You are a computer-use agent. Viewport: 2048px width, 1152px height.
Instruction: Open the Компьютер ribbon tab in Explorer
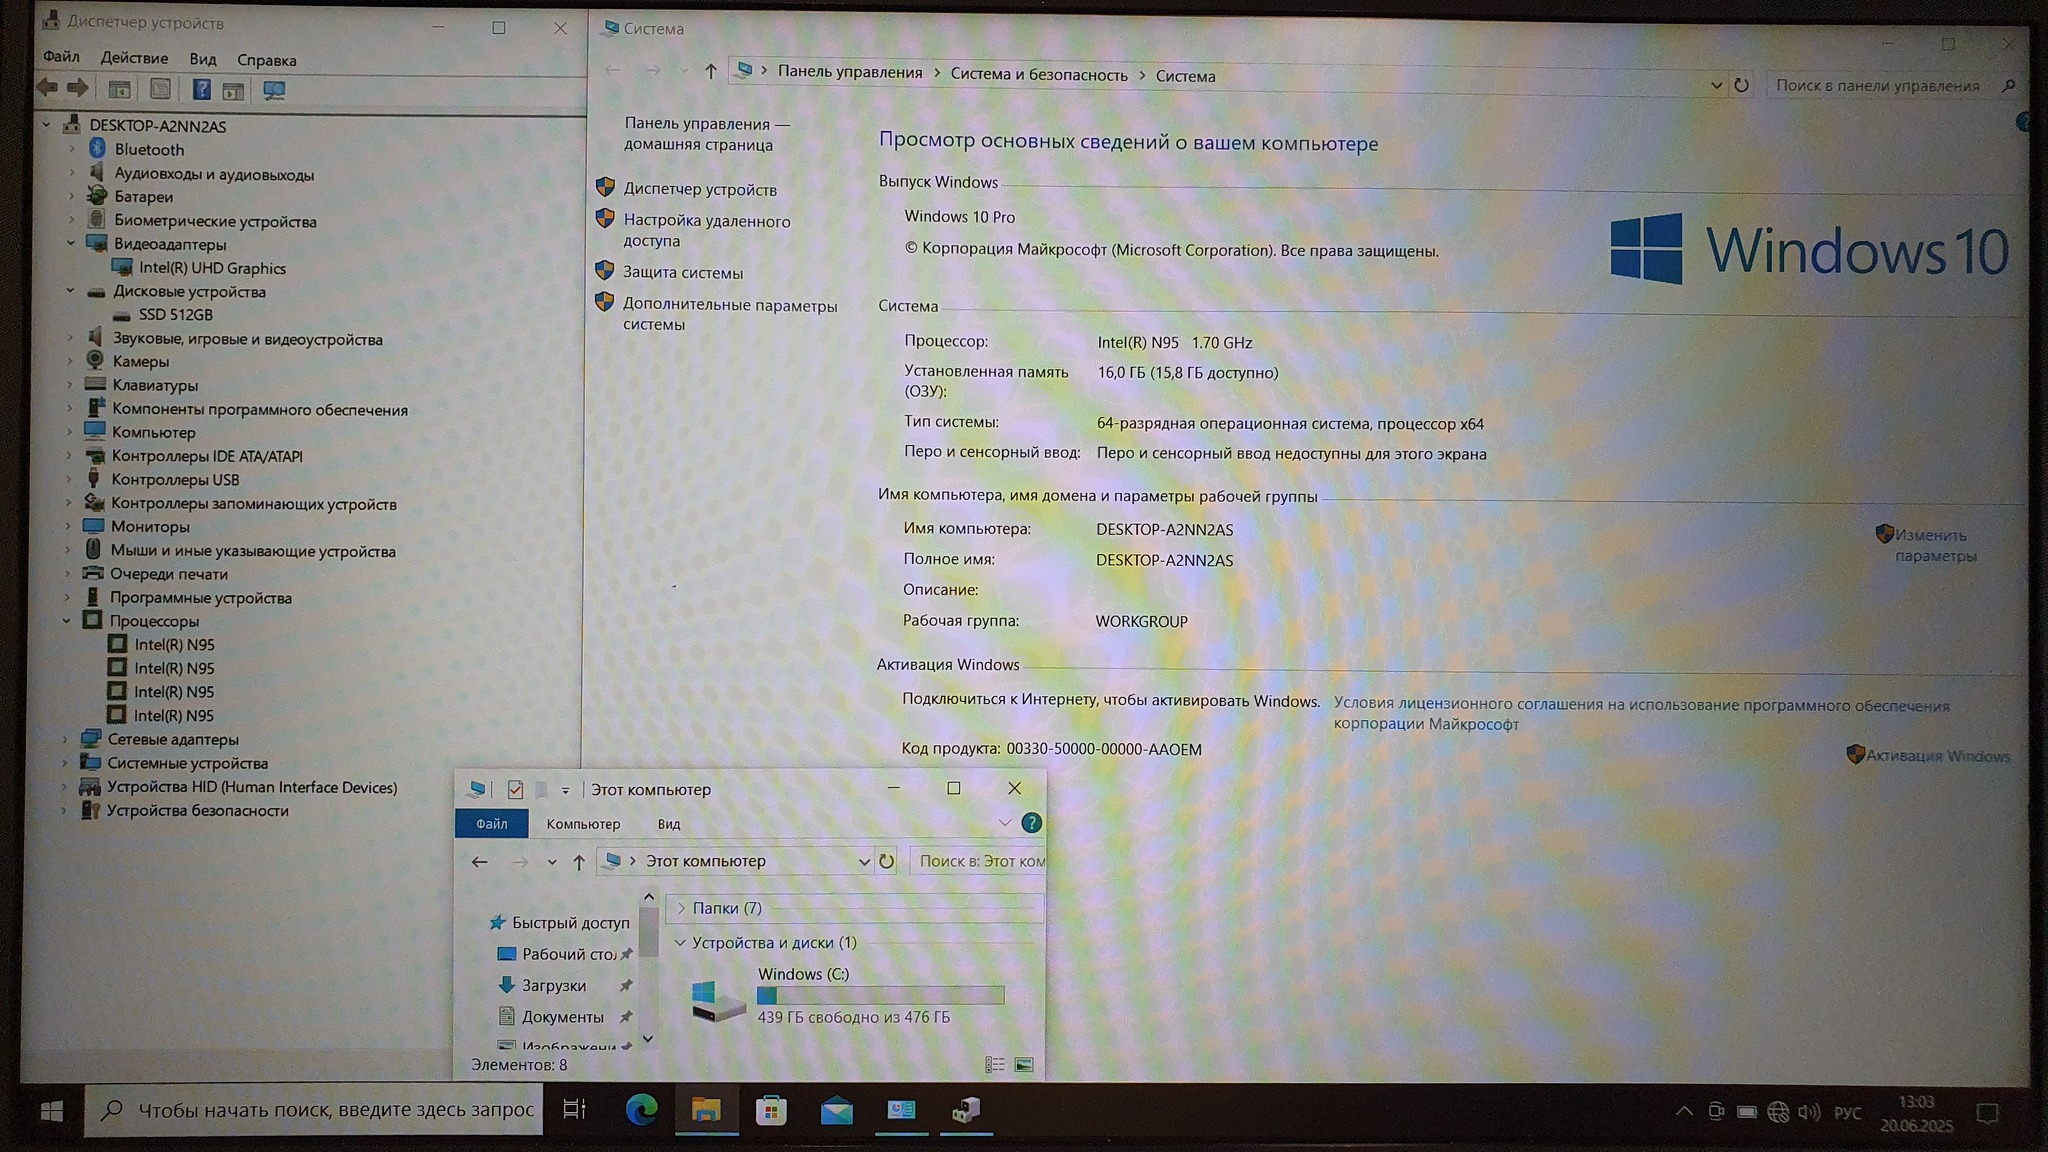[x=583, y=824]
